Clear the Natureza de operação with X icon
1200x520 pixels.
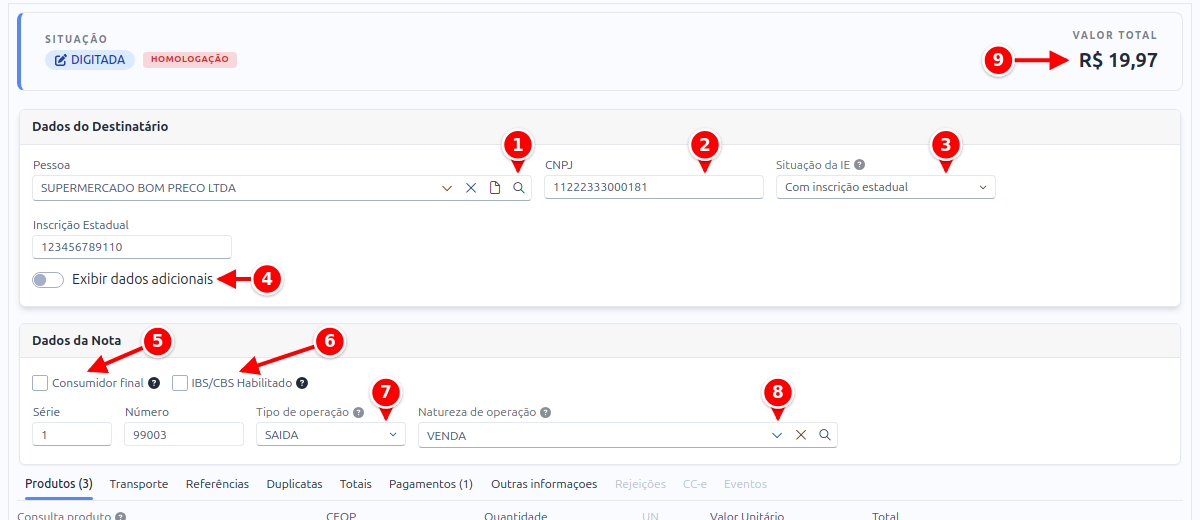(x=801, y=435)
